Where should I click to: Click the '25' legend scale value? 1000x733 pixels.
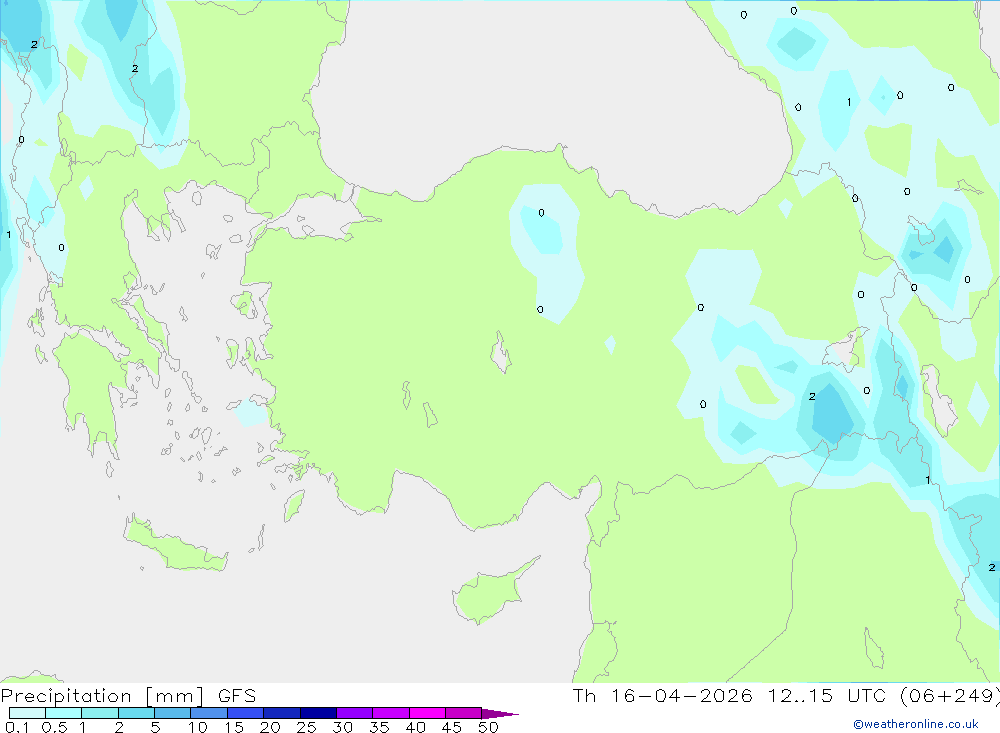click(307, 727)
